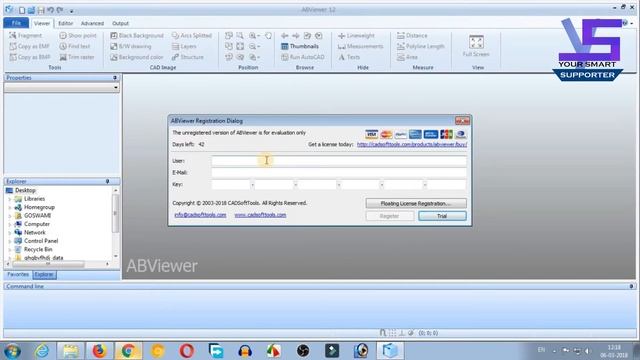Activate Show point tool
Image resolution: width=640 pixels, height=360 pixels.
[x=78, y=36]
